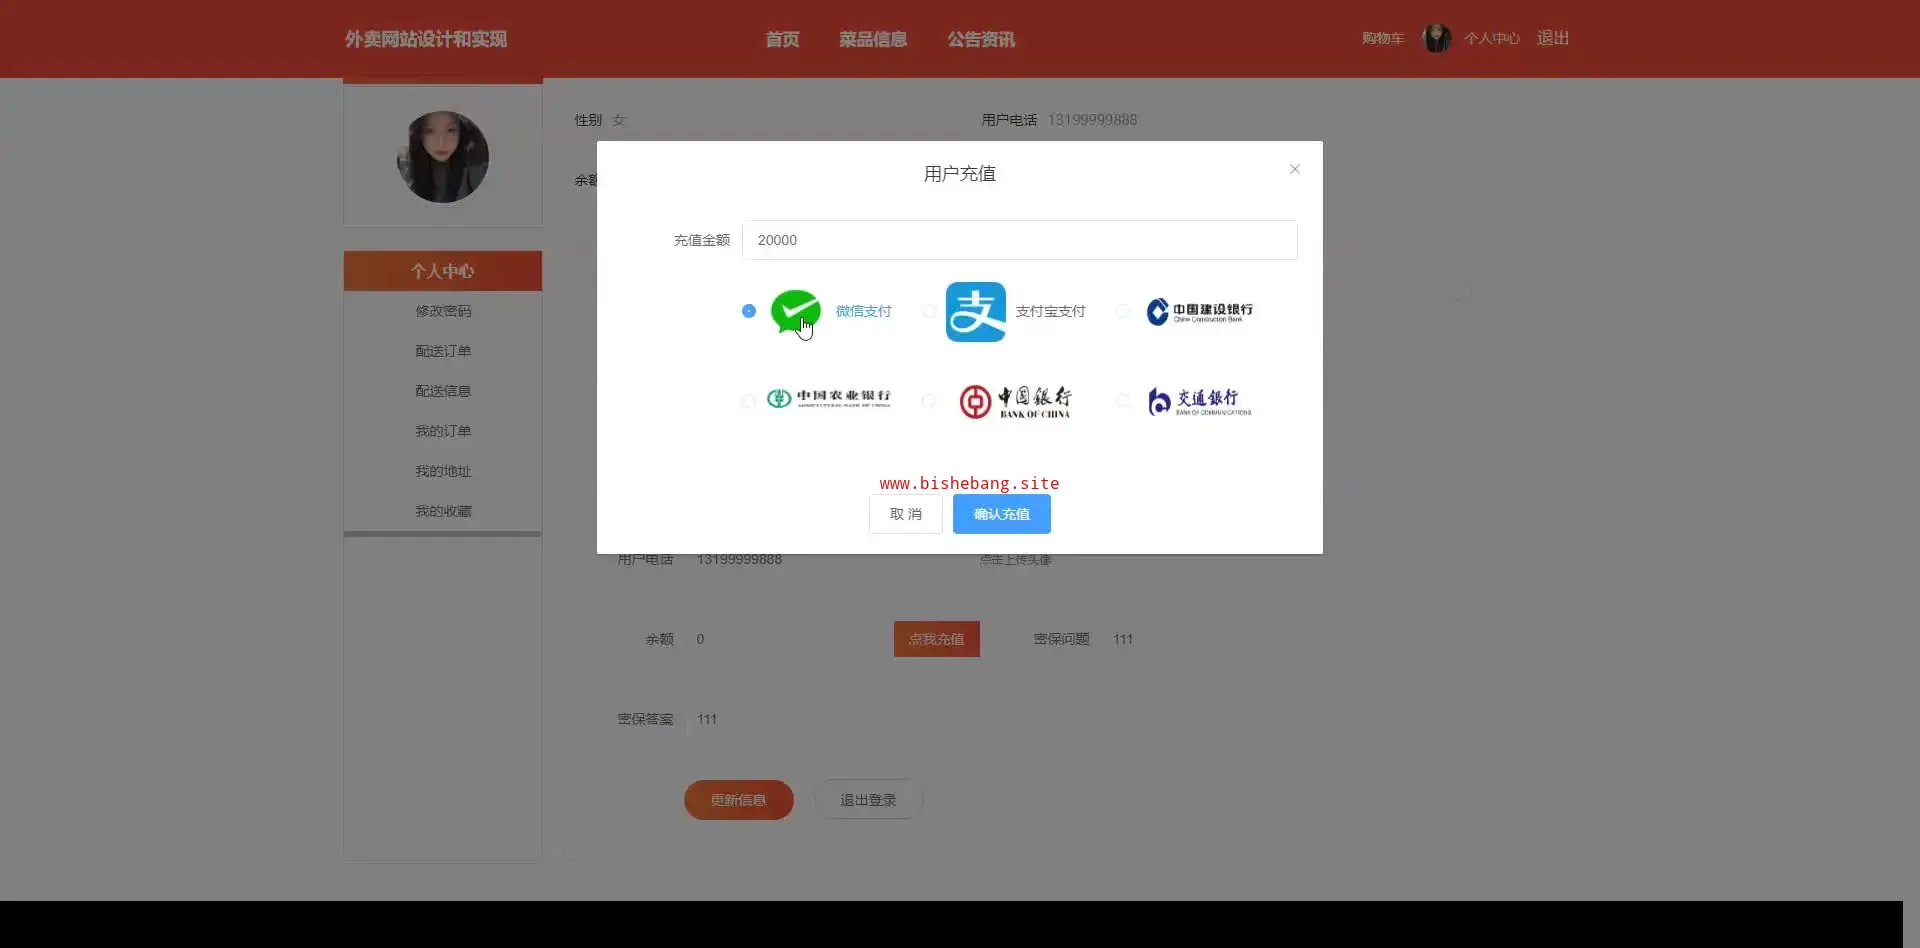The width and height of the screenshot is (1920, 948).
Task: Select the 中国农业银行 radio button
Action: tap(749, 401)
